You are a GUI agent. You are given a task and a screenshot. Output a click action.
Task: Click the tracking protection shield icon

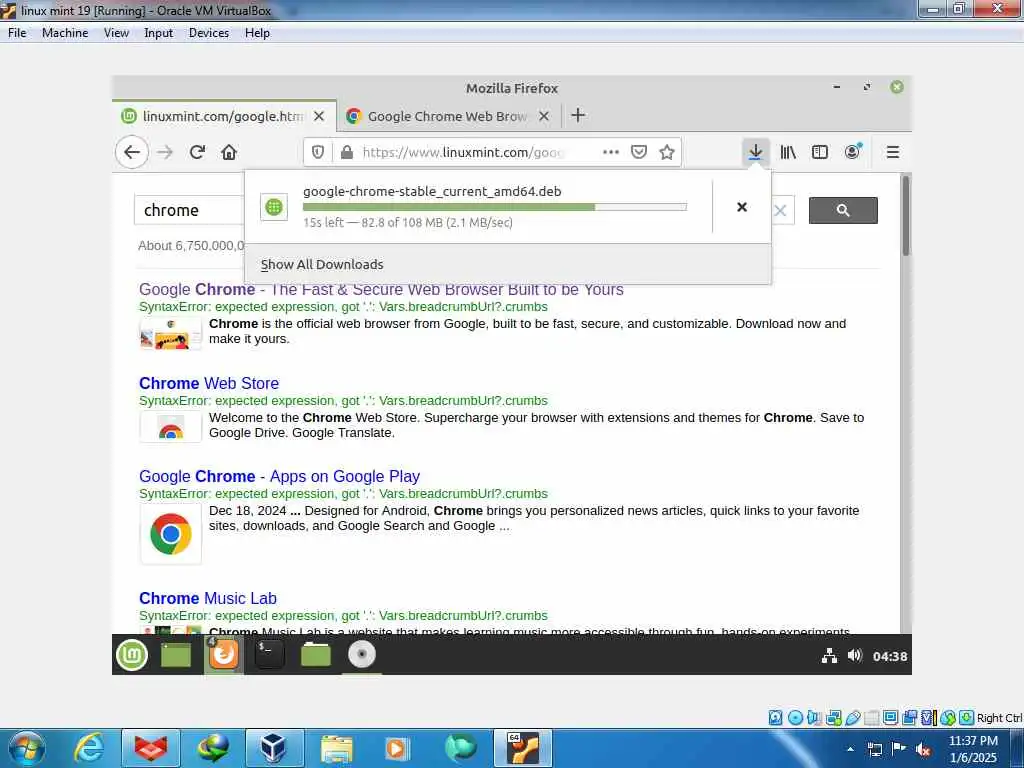tap(318, 152)
